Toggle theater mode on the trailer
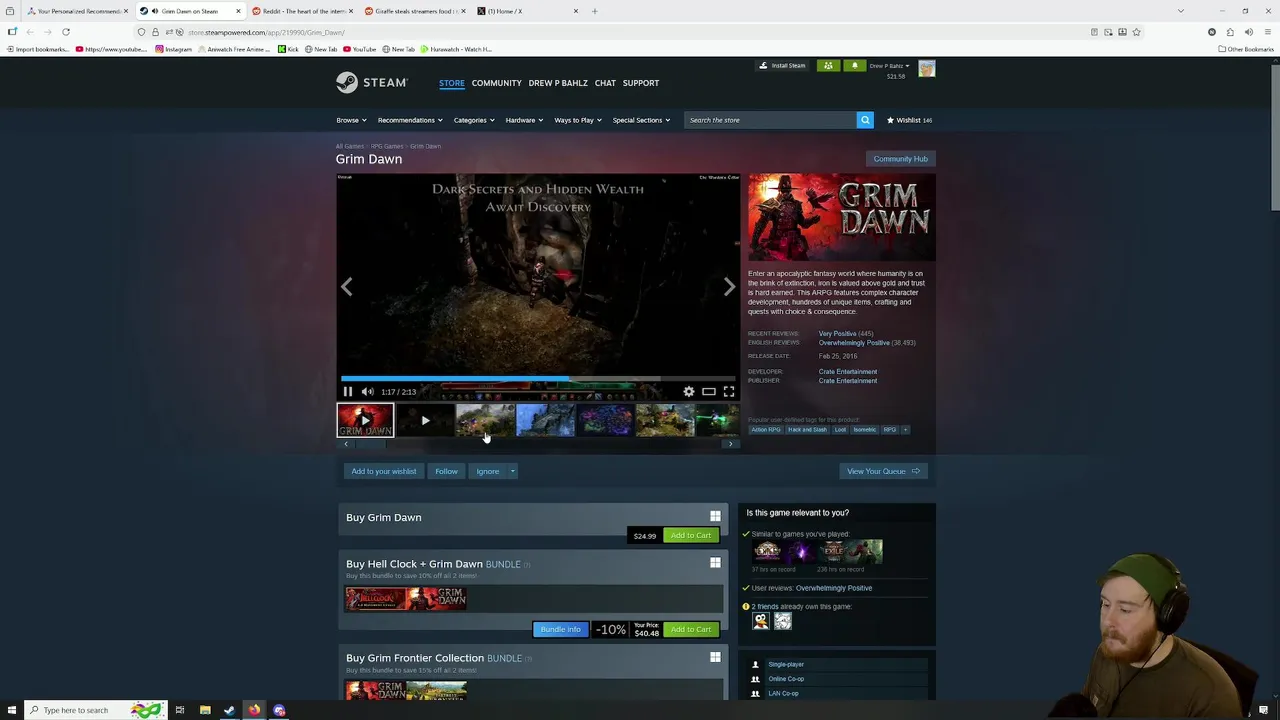1280x720 pixels. pos(708,392)
